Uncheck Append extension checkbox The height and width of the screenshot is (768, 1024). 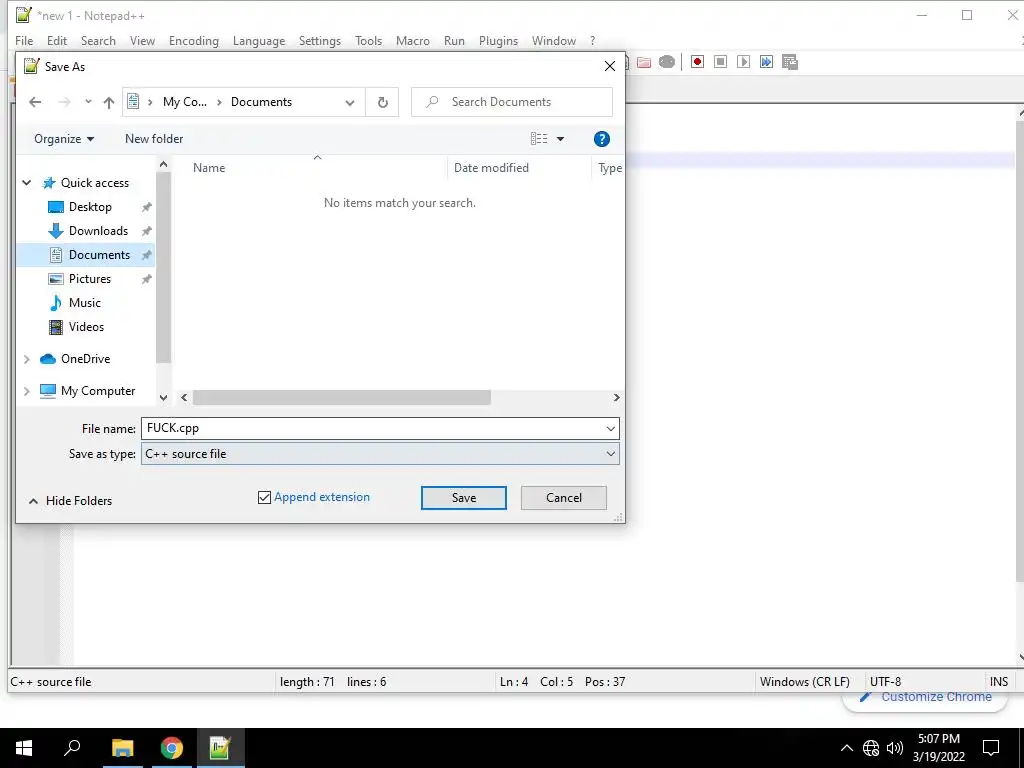[264, 498]
